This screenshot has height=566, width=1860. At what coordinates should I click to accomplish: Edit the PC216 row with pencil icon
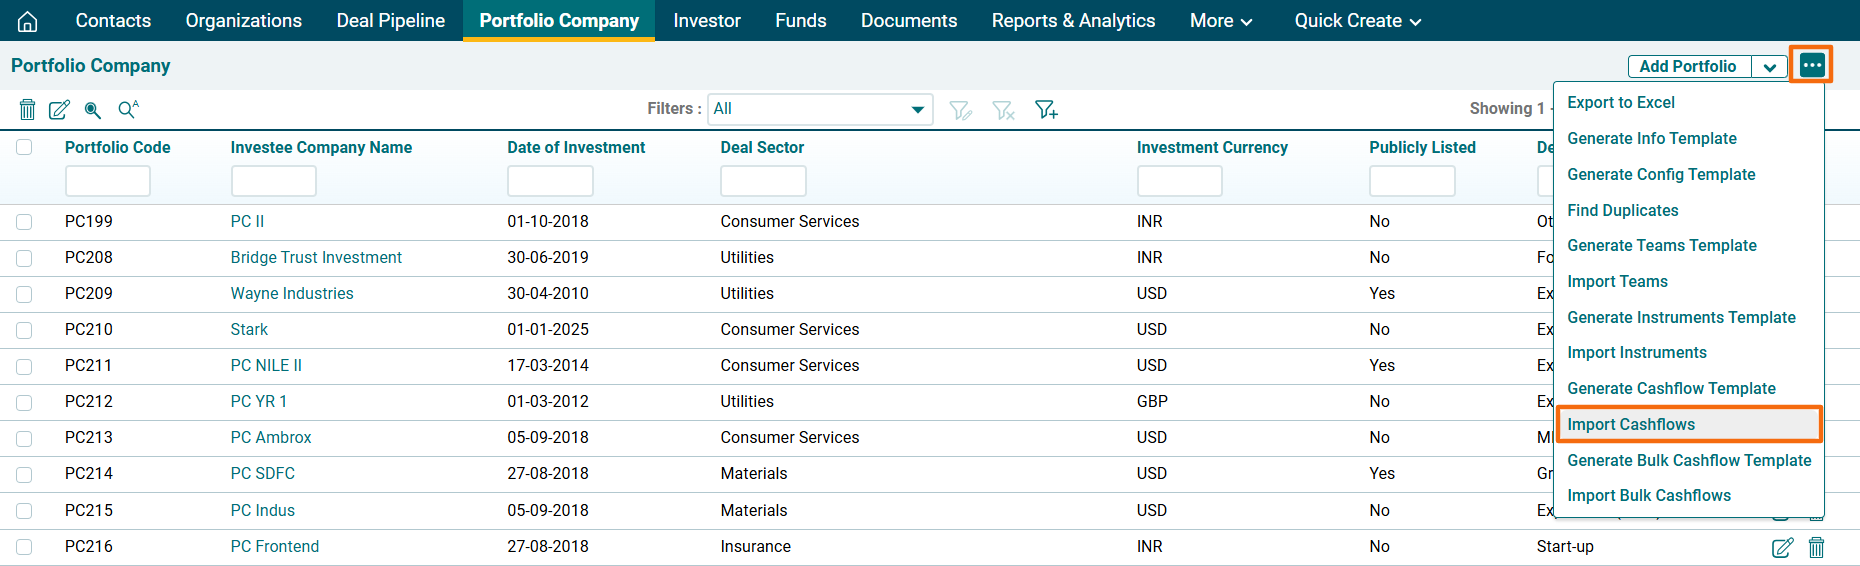1782,547
